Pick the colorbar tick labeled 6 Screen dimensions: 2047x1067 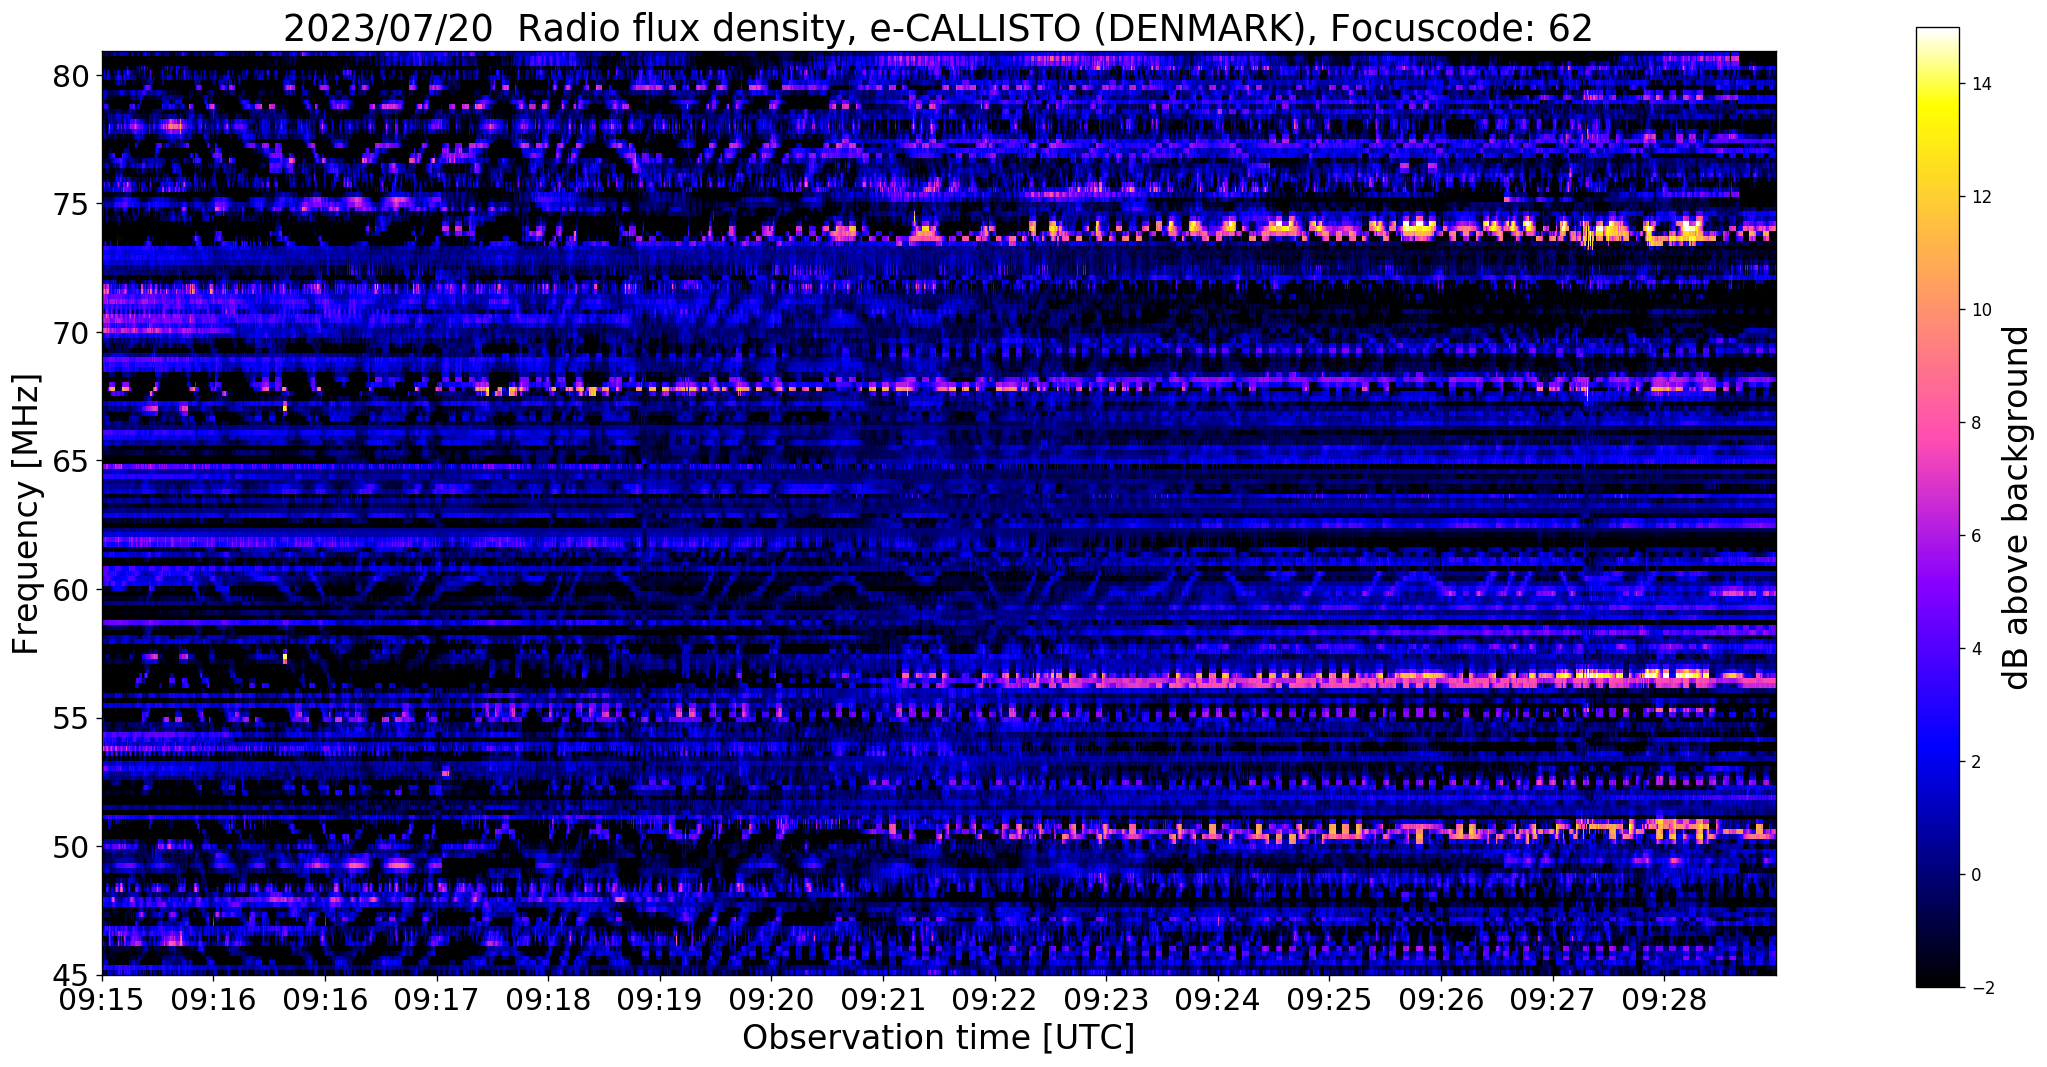pyautogui.click(x=1975, y=536)
